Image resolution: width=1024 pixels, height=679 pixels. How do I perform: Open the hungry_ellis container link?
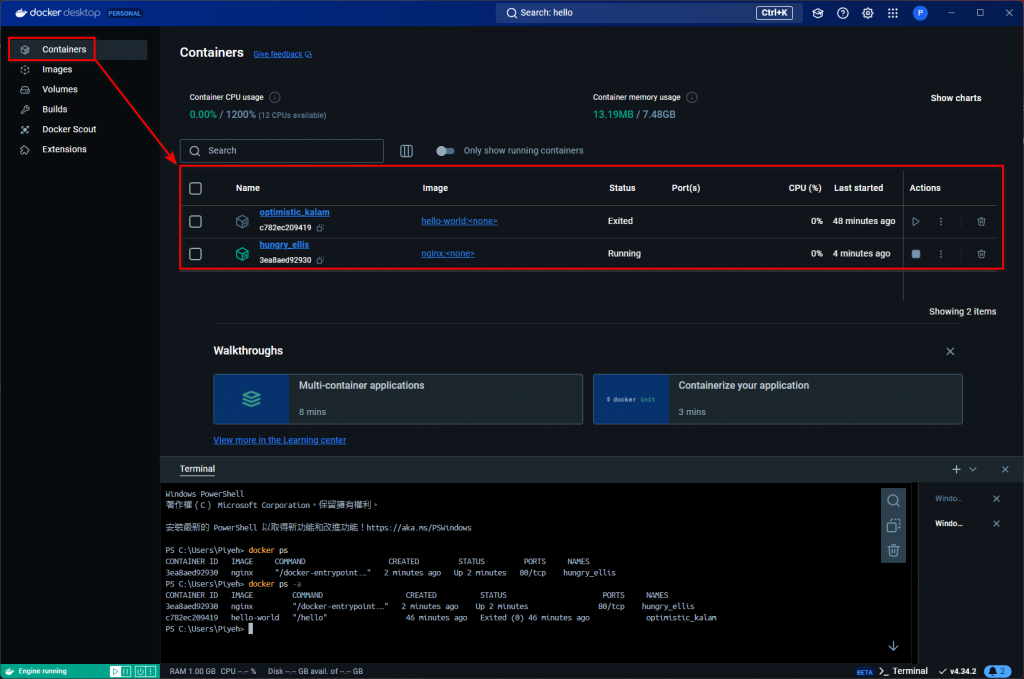coord(284,245)
